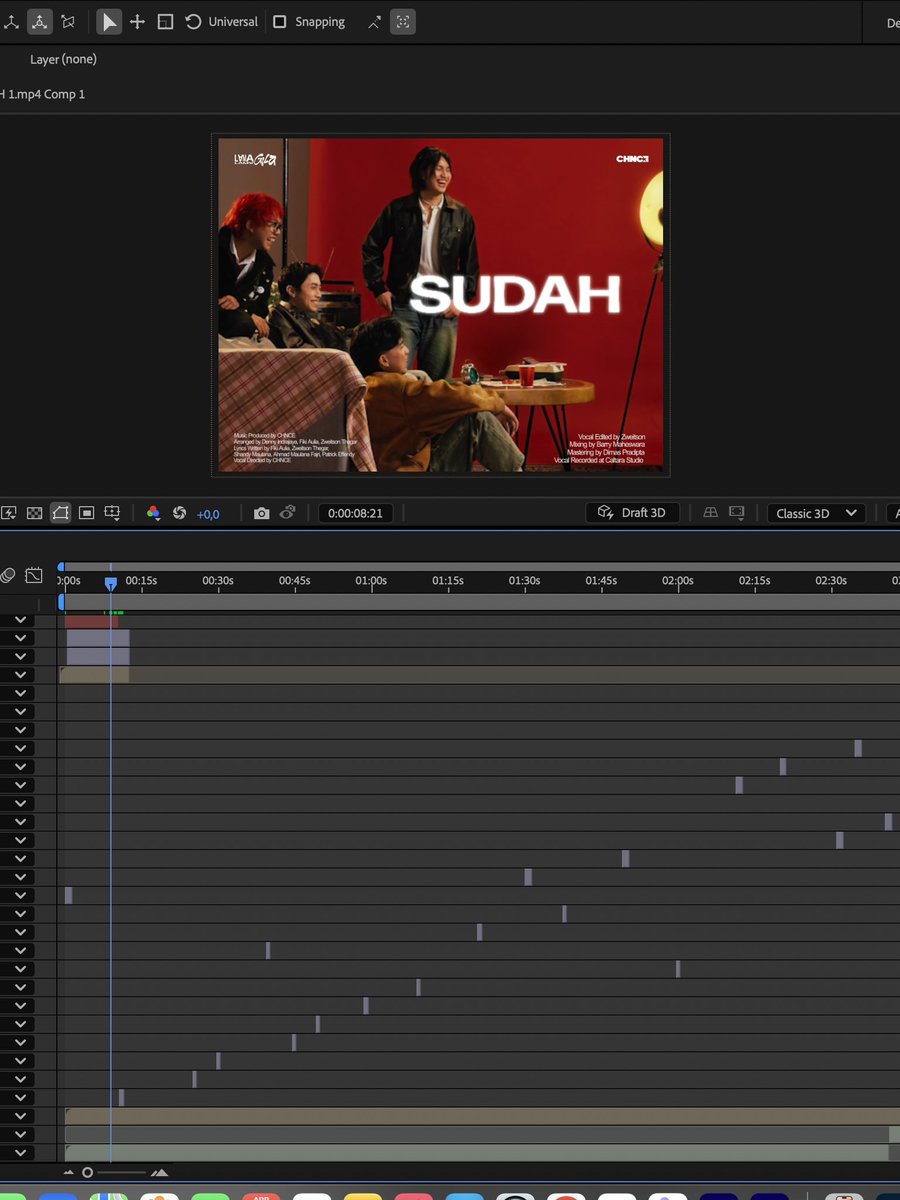The width and height of the screenshot is (900, 1200).
Task: Expand the bottommost layer row chevron
Action: tap(19, 1153)
